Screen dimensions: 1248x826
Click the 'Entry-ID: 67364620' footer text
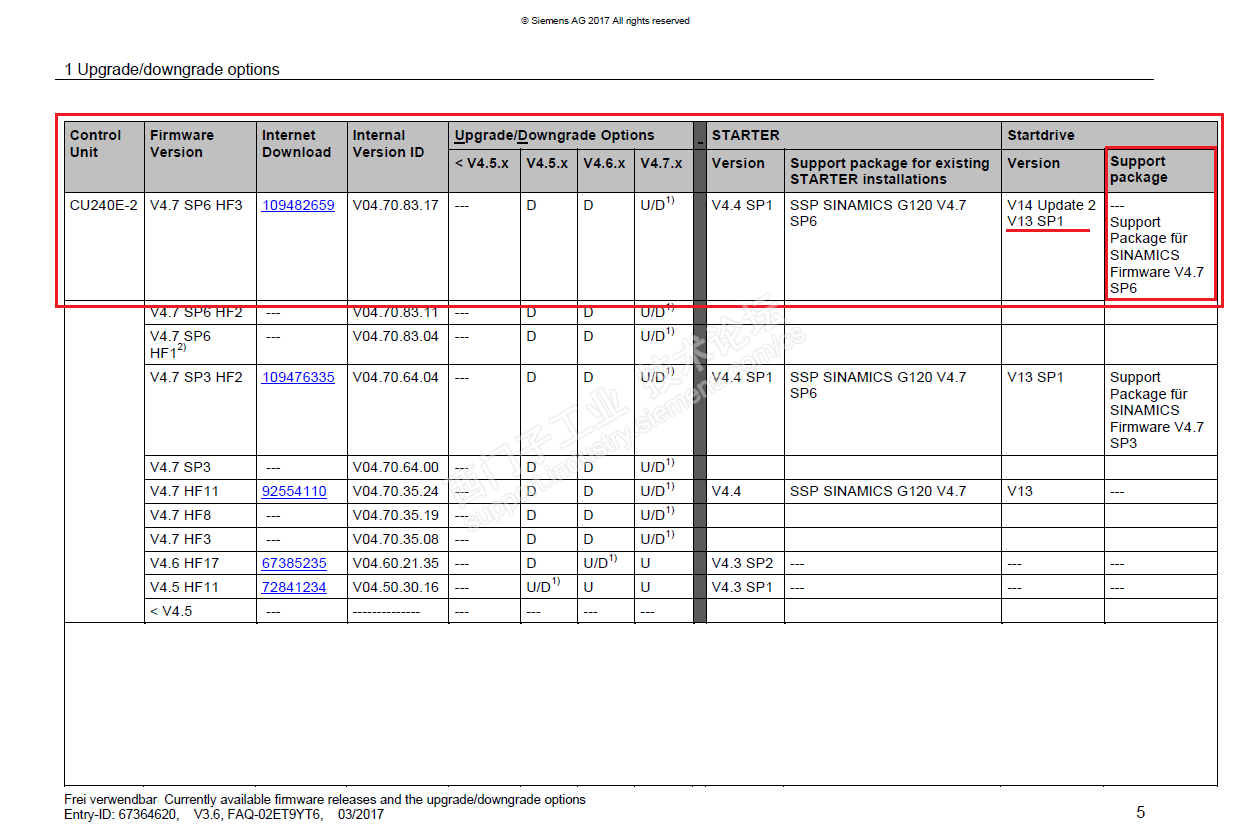pyautogui.click(x=123, y=815)
